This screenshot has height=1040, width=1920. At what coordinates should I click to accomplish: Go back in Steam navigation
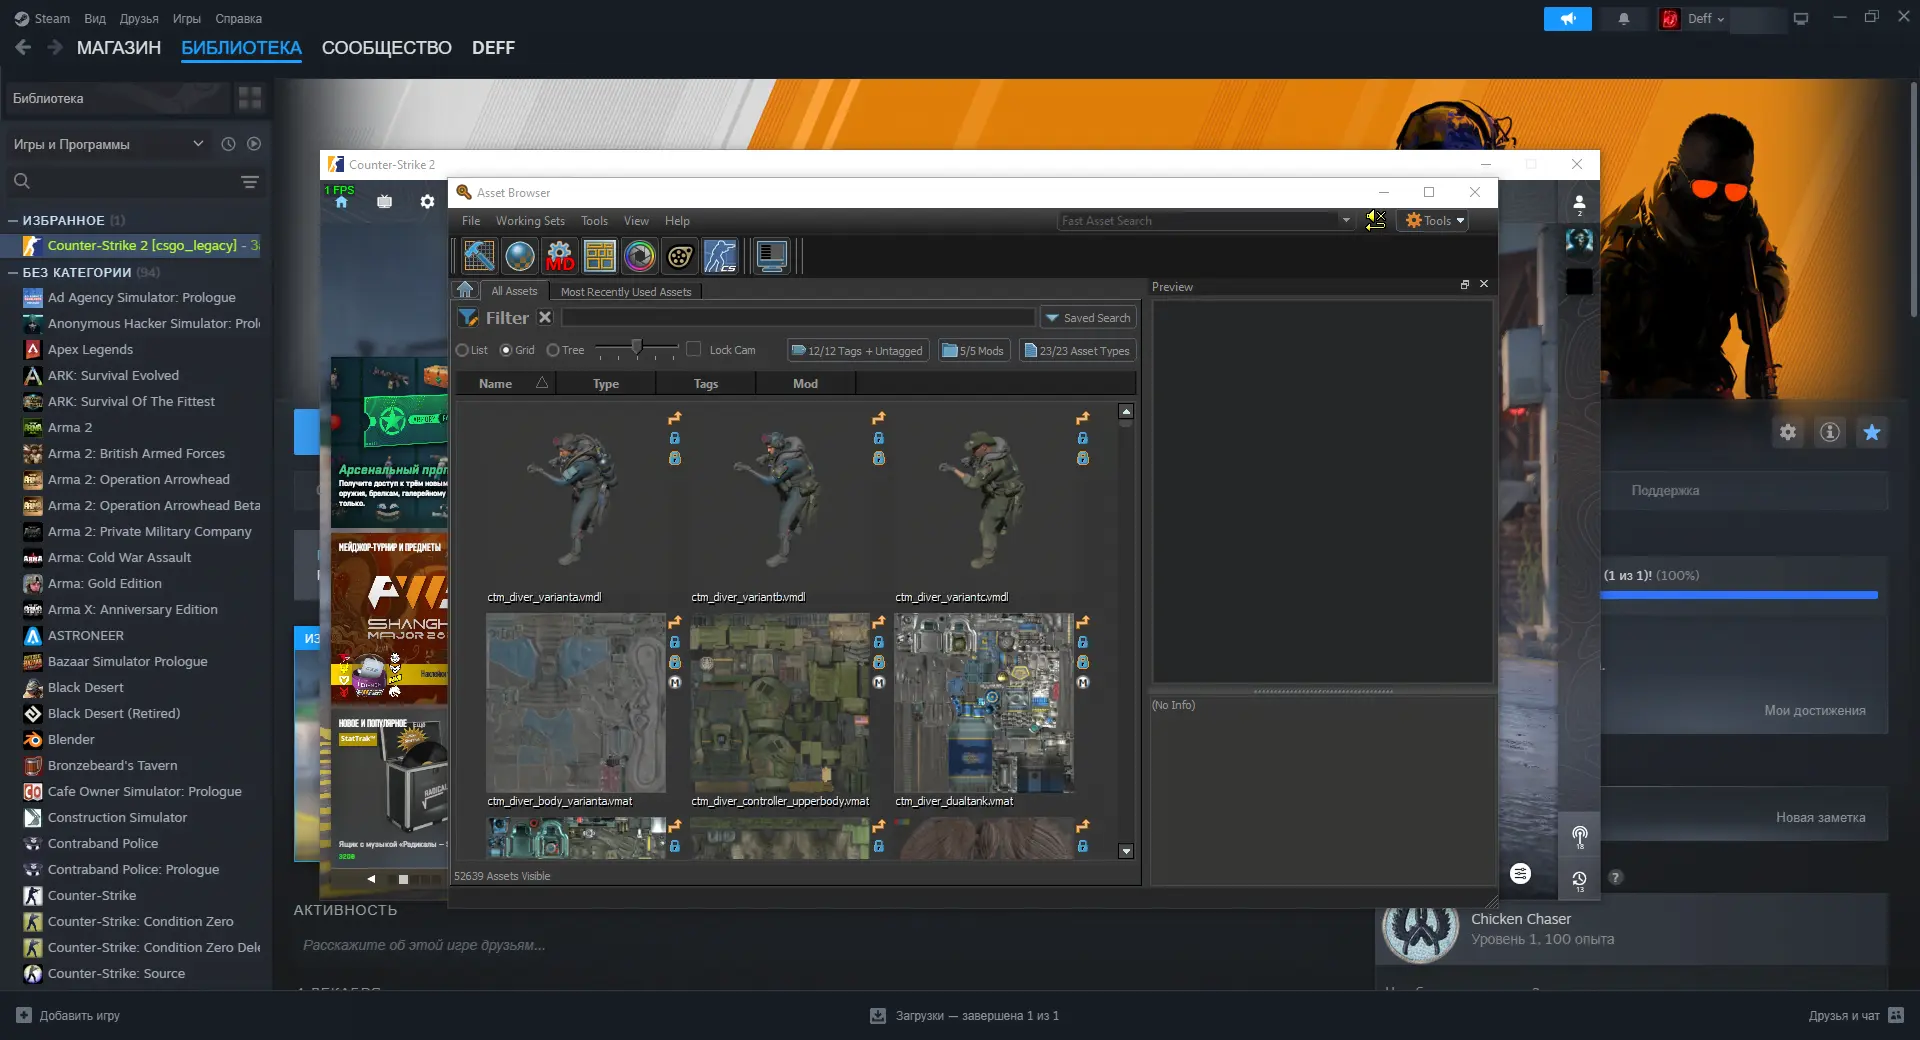(x=23, y=47)
